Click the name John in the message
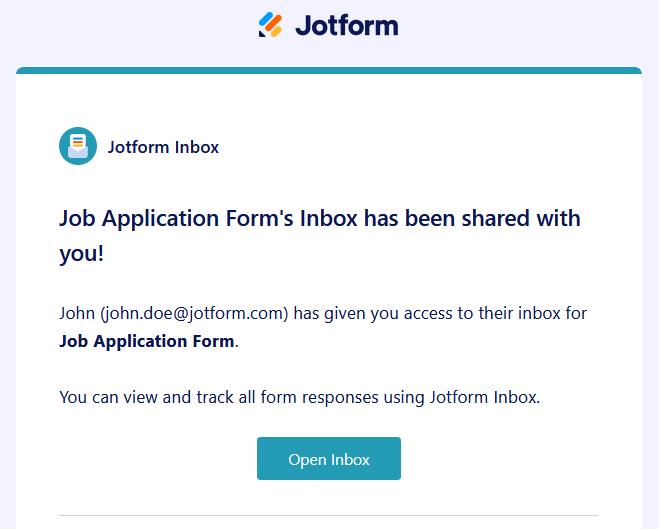Image resolution: width=659 pixels, height=529 pixels. pyautogui.click(x=77, y=313)
